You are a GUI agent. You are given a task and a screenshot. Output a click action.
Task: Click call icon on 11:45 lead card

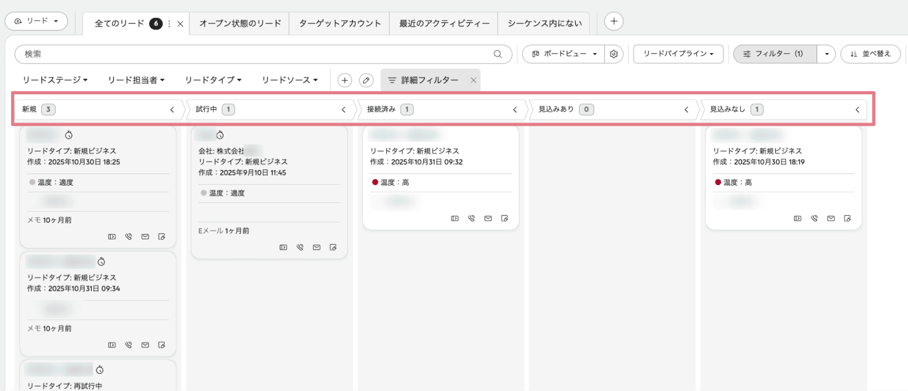tap(300, 247)
